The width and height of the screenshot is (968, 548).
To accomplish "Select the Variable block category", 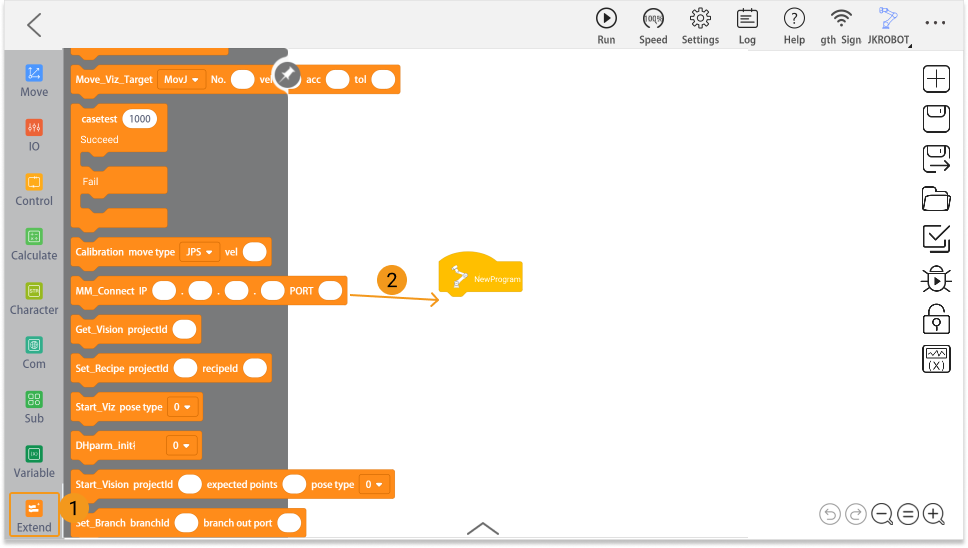I will pyautogui.click(x=34, y=462).
